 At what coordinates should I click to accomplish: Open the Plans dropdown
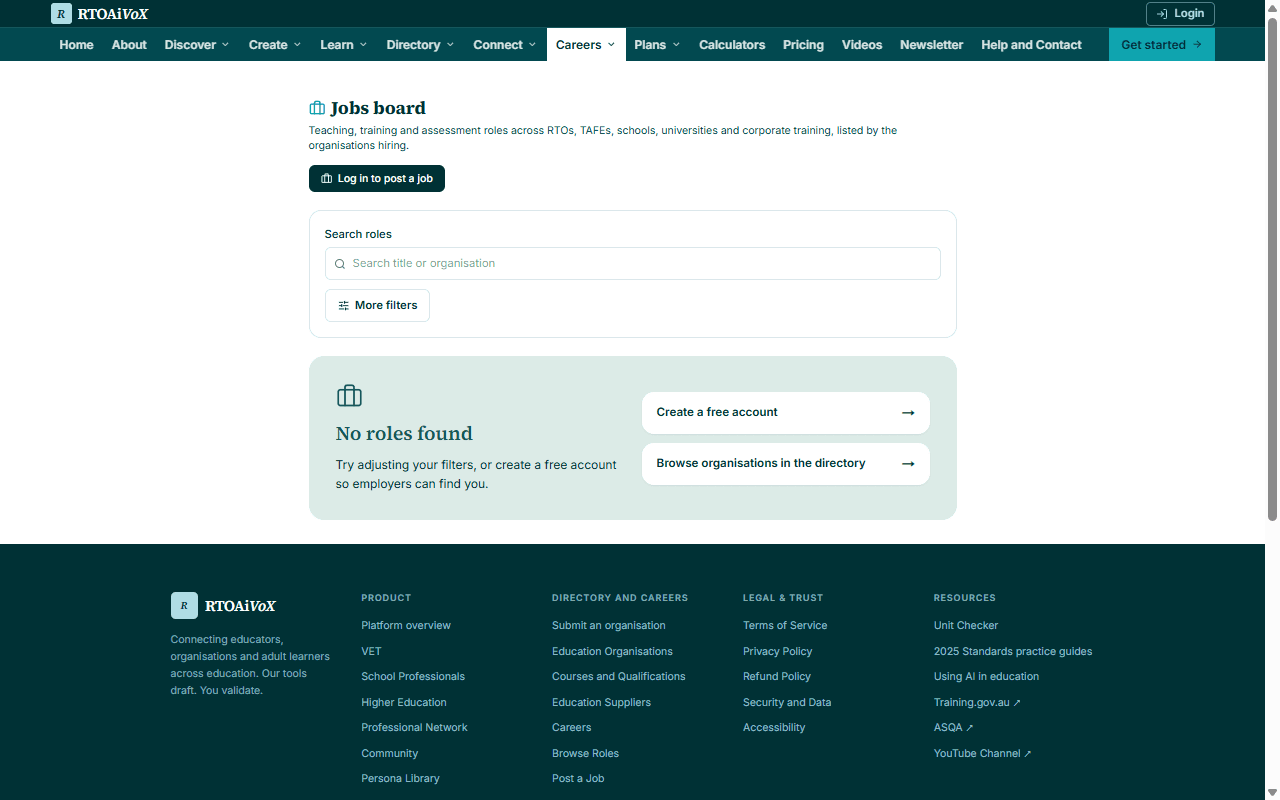657,45
